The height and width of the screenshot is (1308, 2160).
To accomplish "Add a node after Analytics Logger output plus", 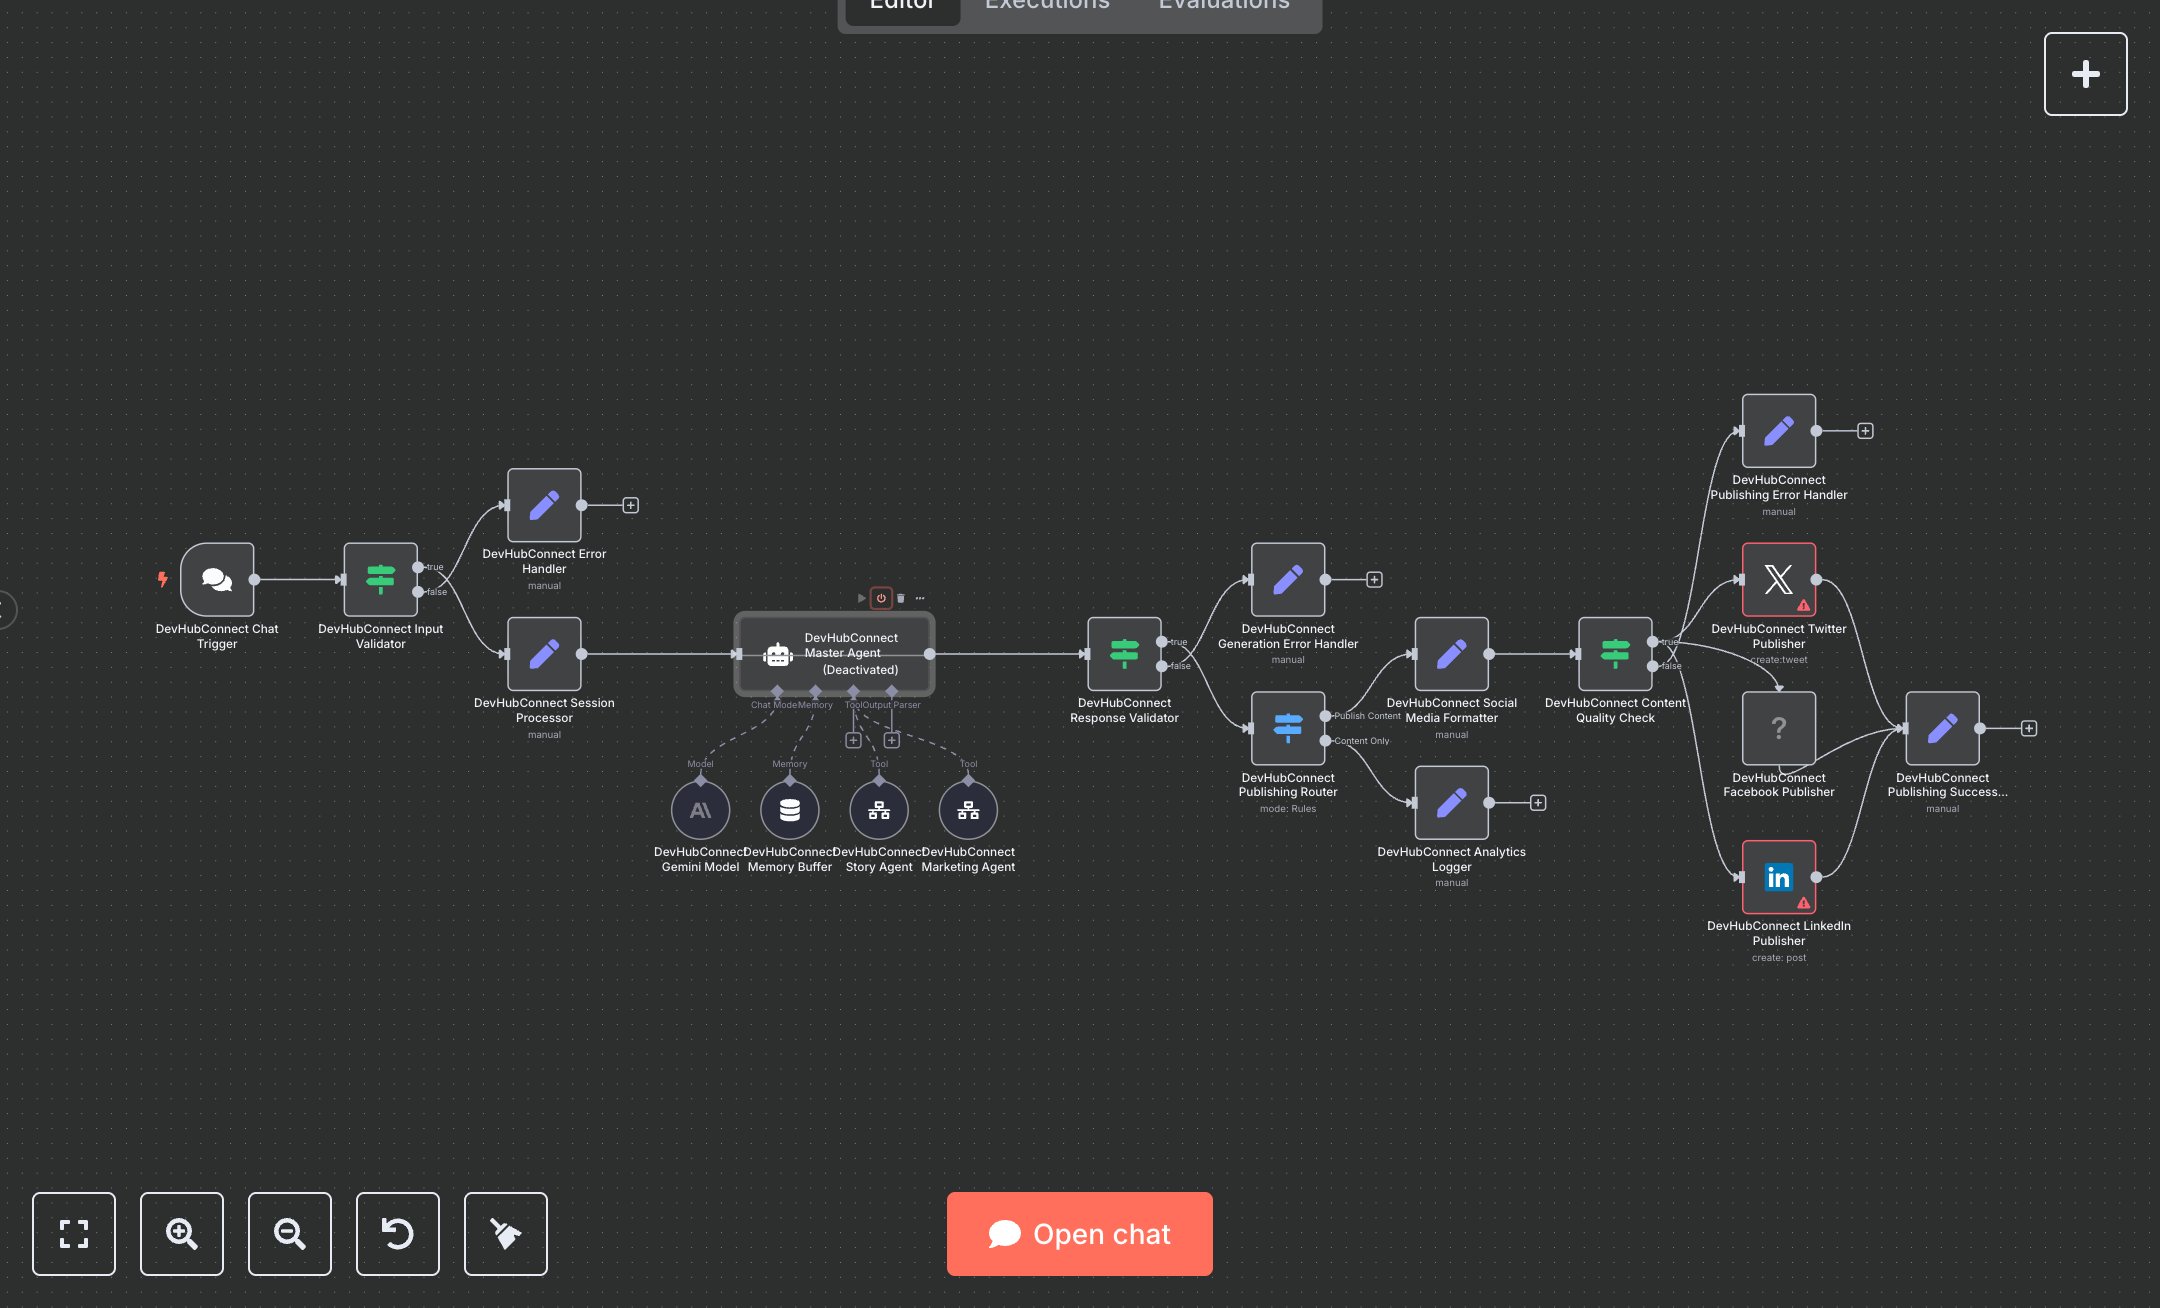I will coord(1538,803).
